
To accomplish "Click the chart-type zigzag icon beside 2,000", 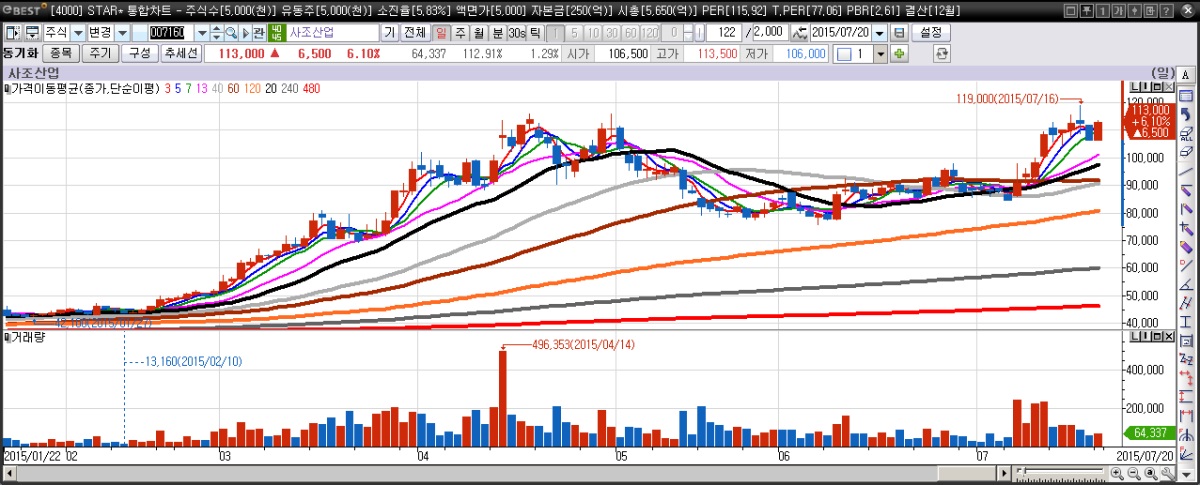I will (x=799, y=32).
